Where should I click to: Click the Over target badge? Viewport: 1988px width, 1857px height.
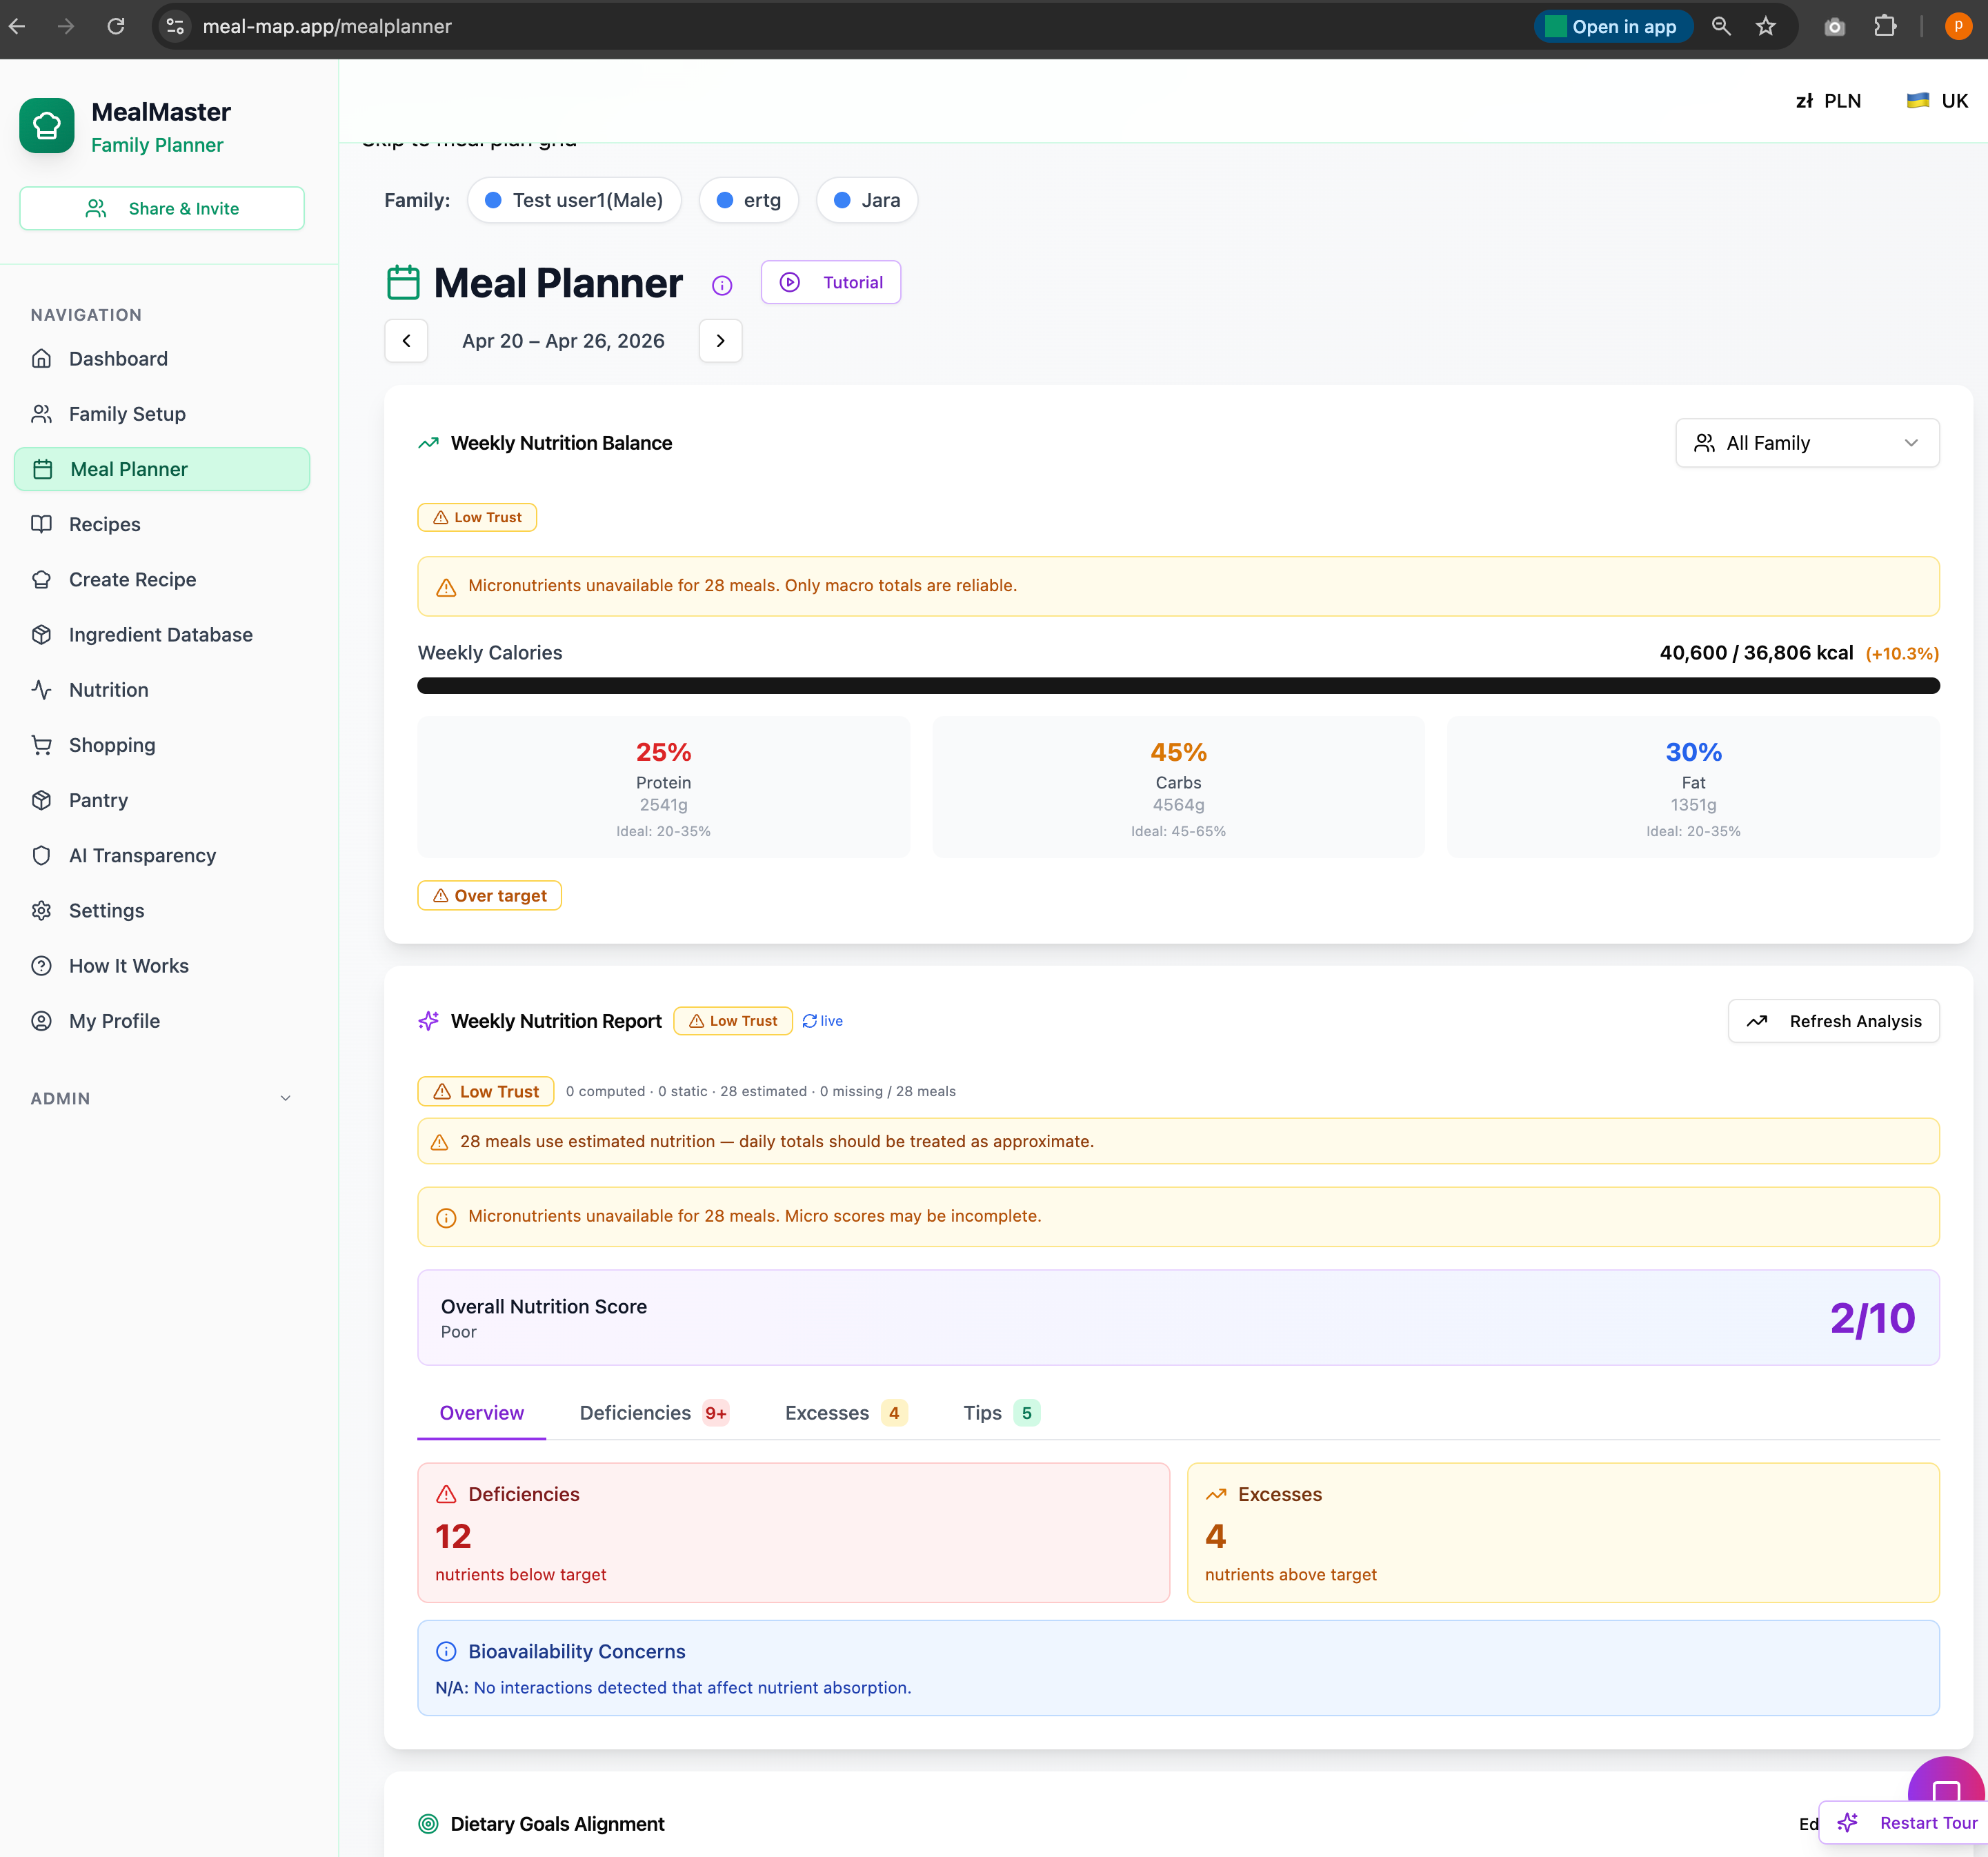click(x=489, y=896)
